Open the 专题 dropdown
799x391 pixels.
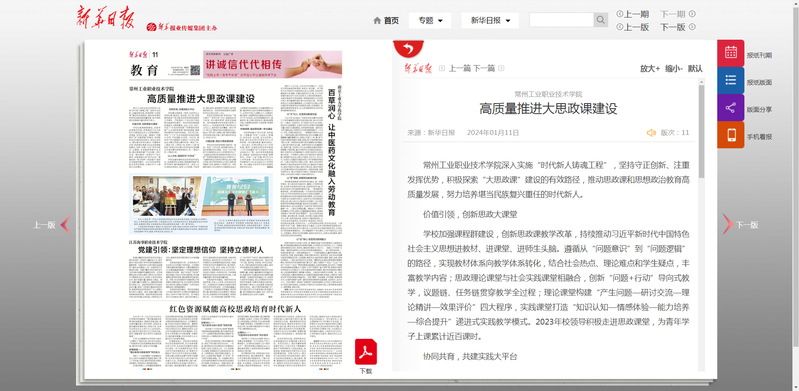pos(430,20)
